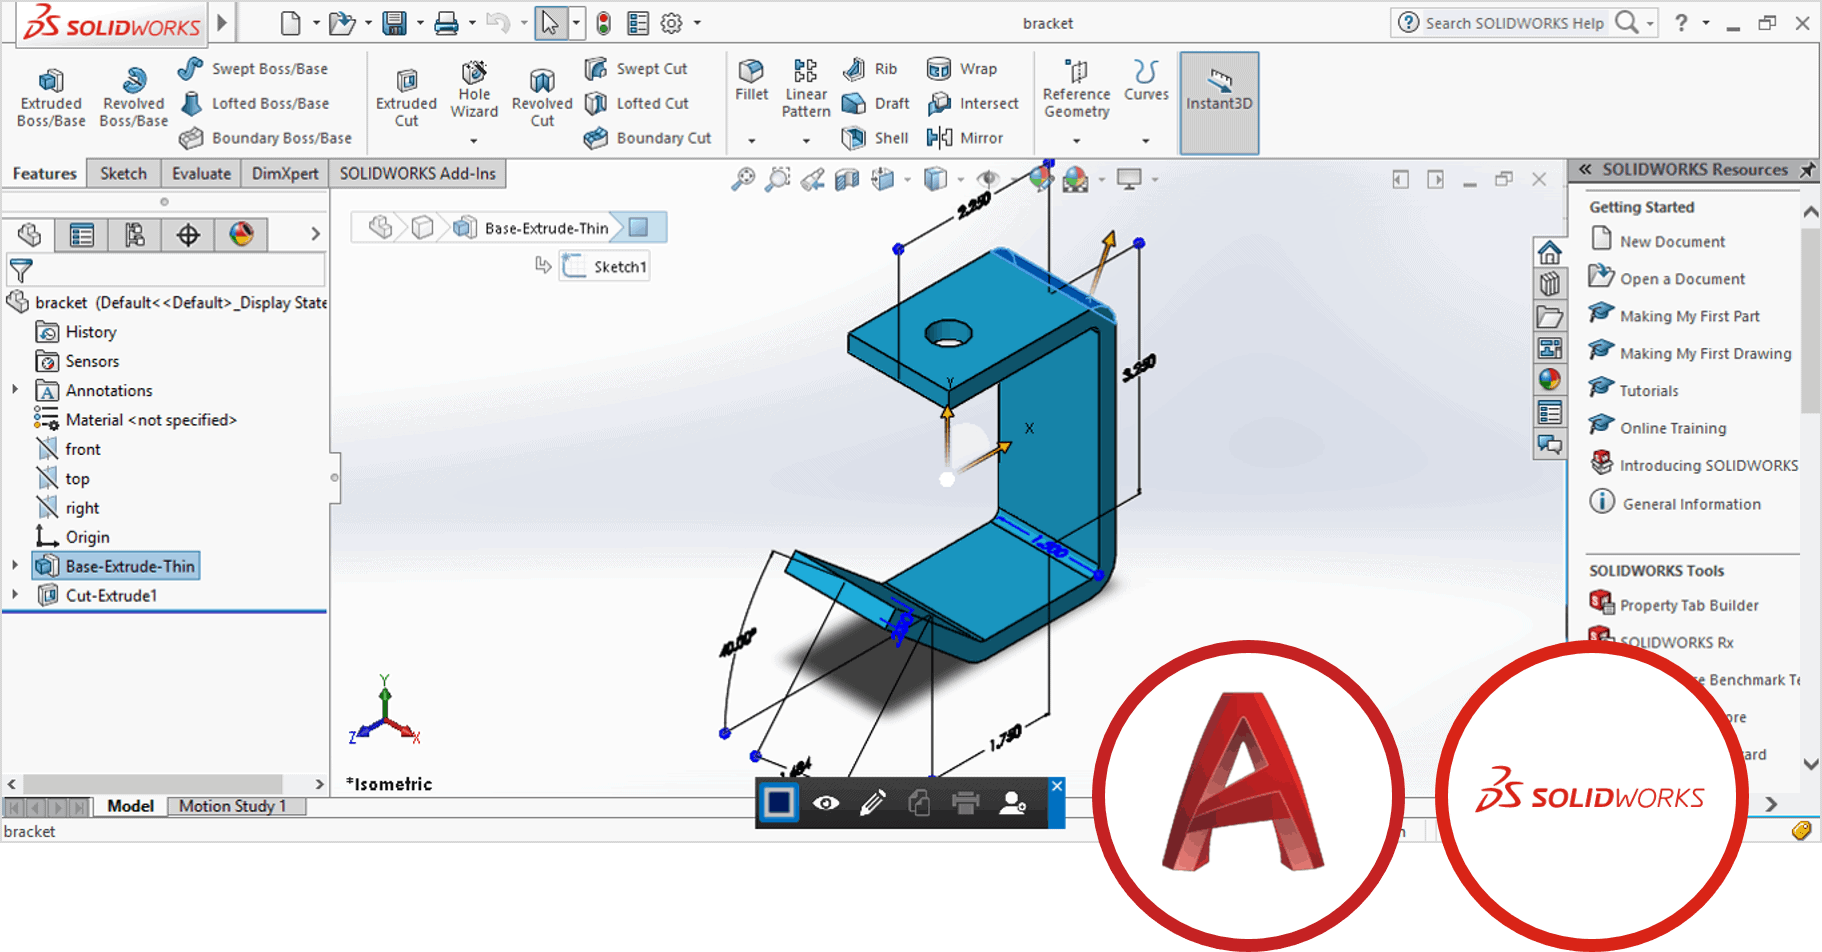This screenshot has width=1822, height=952.
Task: Select the Intersect feature
Action: click(x=973, y=103)
